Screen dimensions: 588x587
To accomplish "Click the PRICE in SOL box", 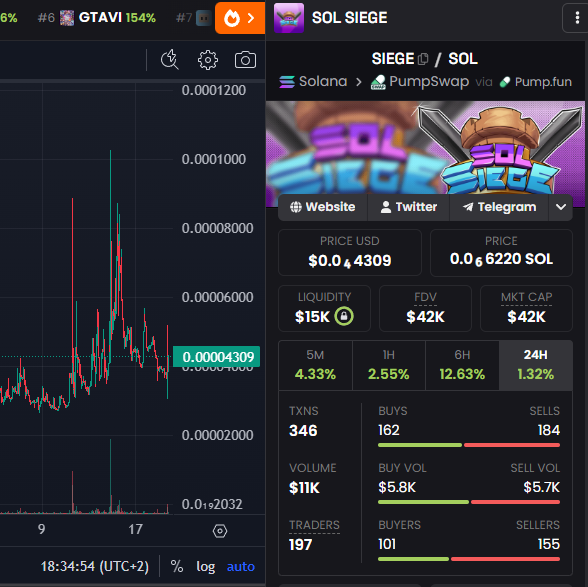I will tap(501, 252).
